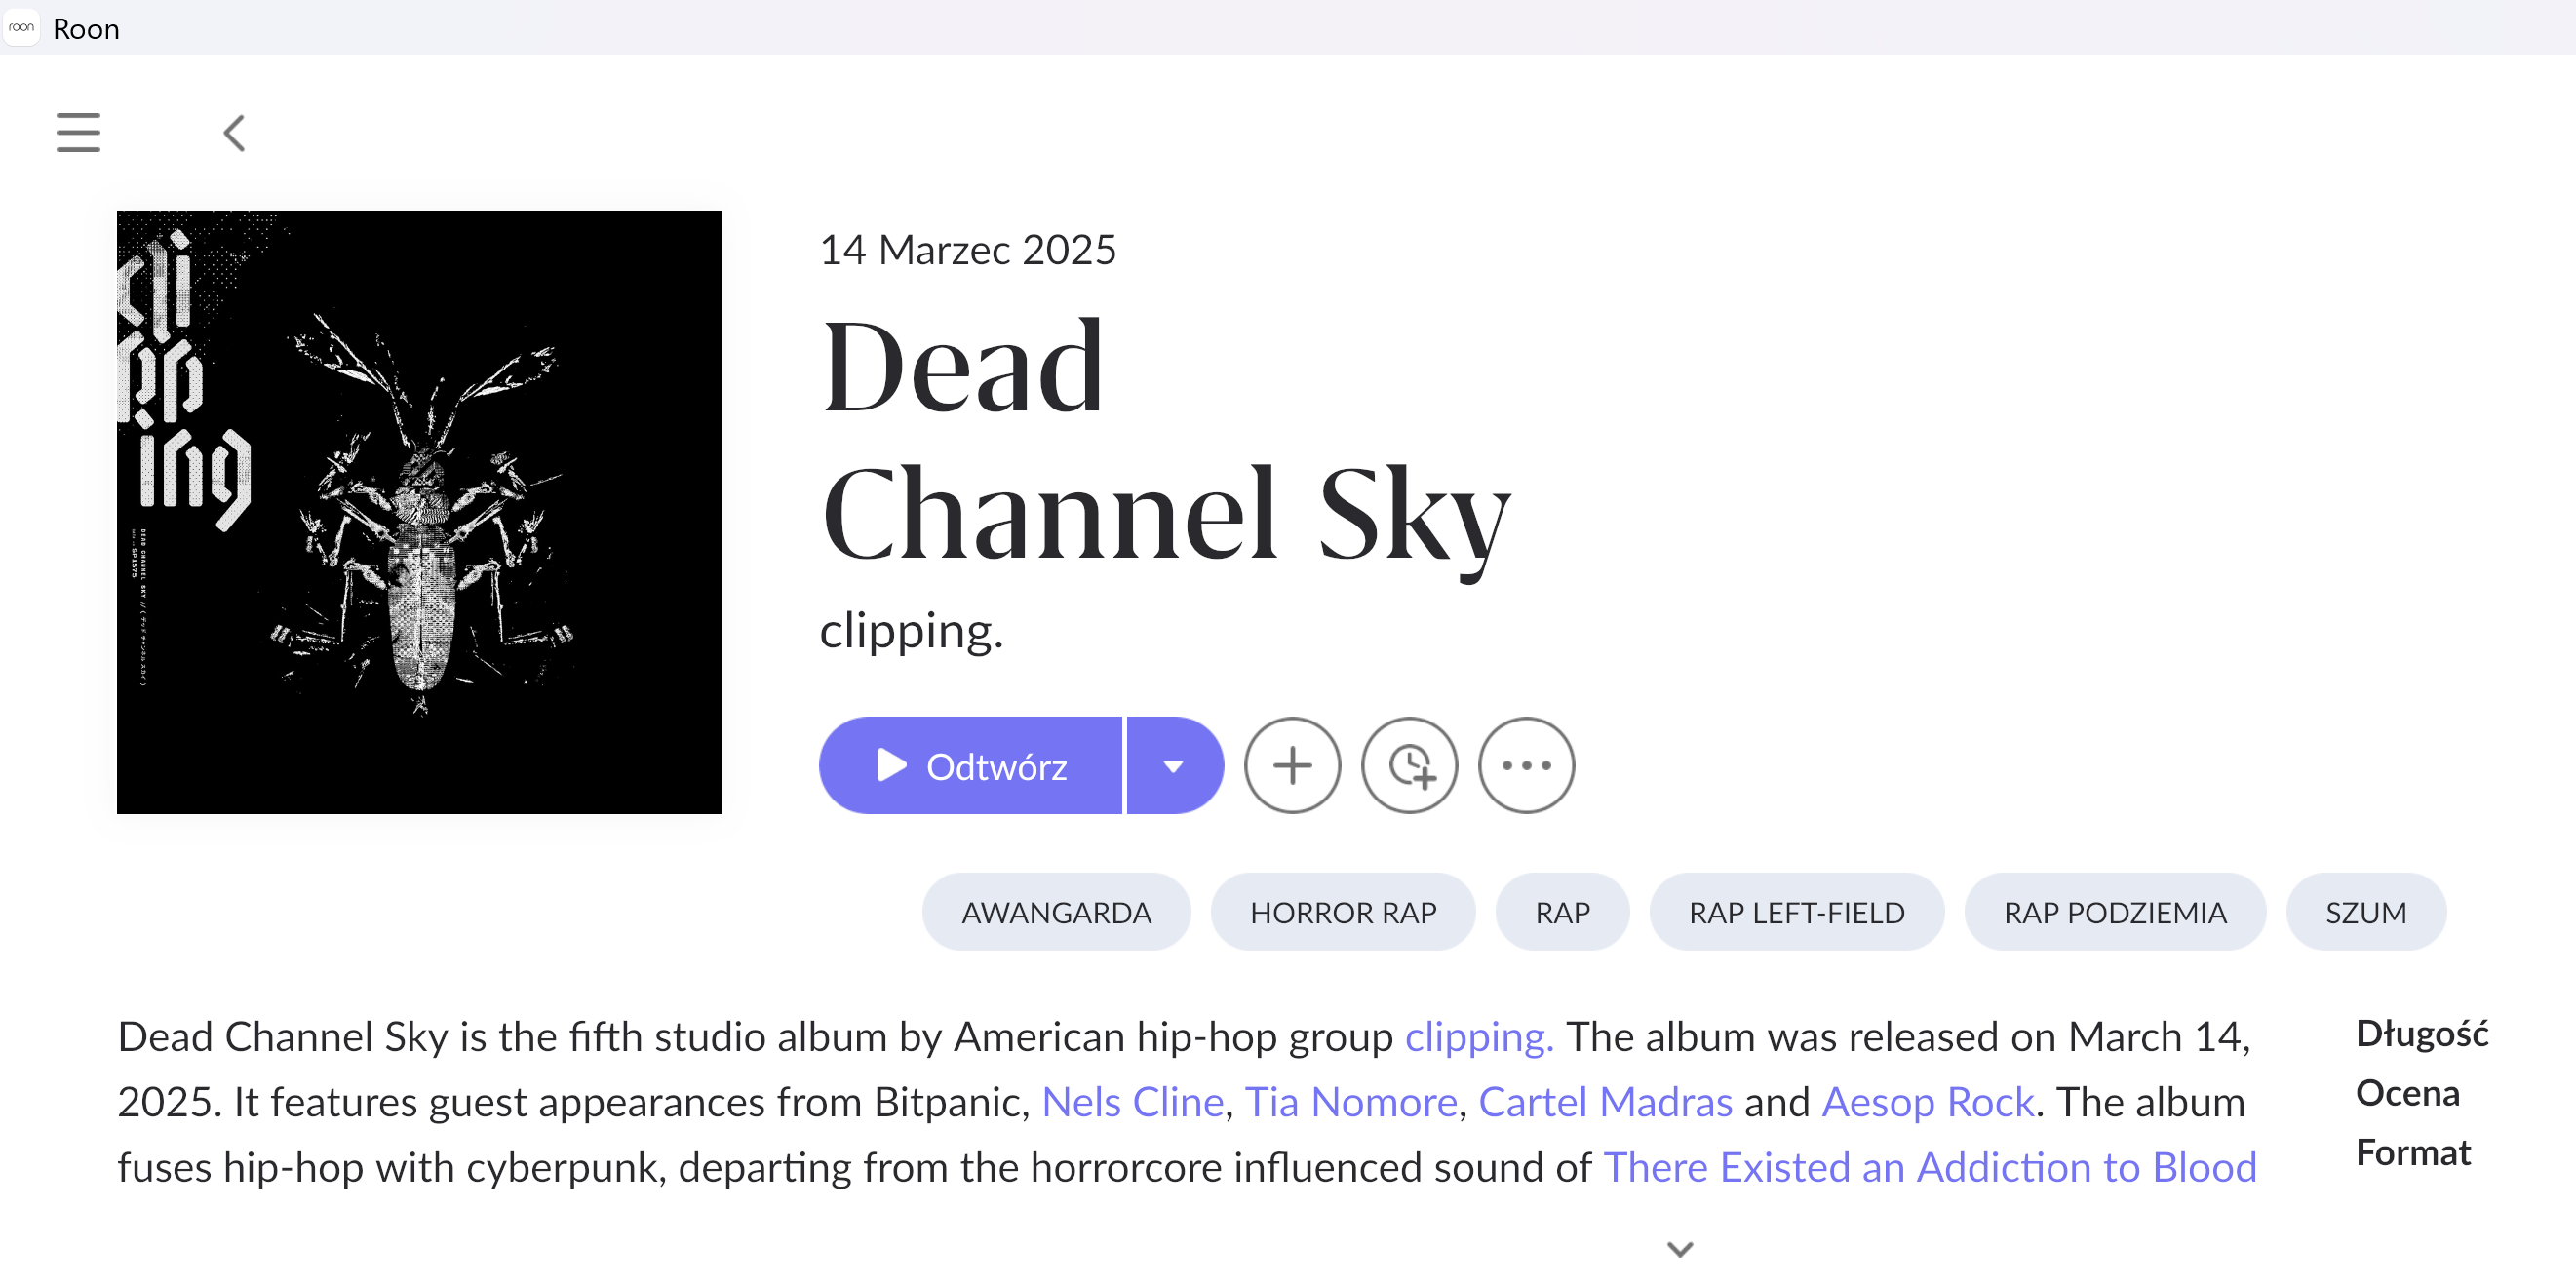
Task: Open the Nels Cline artist link
Action: [x=1132, y=1102]
